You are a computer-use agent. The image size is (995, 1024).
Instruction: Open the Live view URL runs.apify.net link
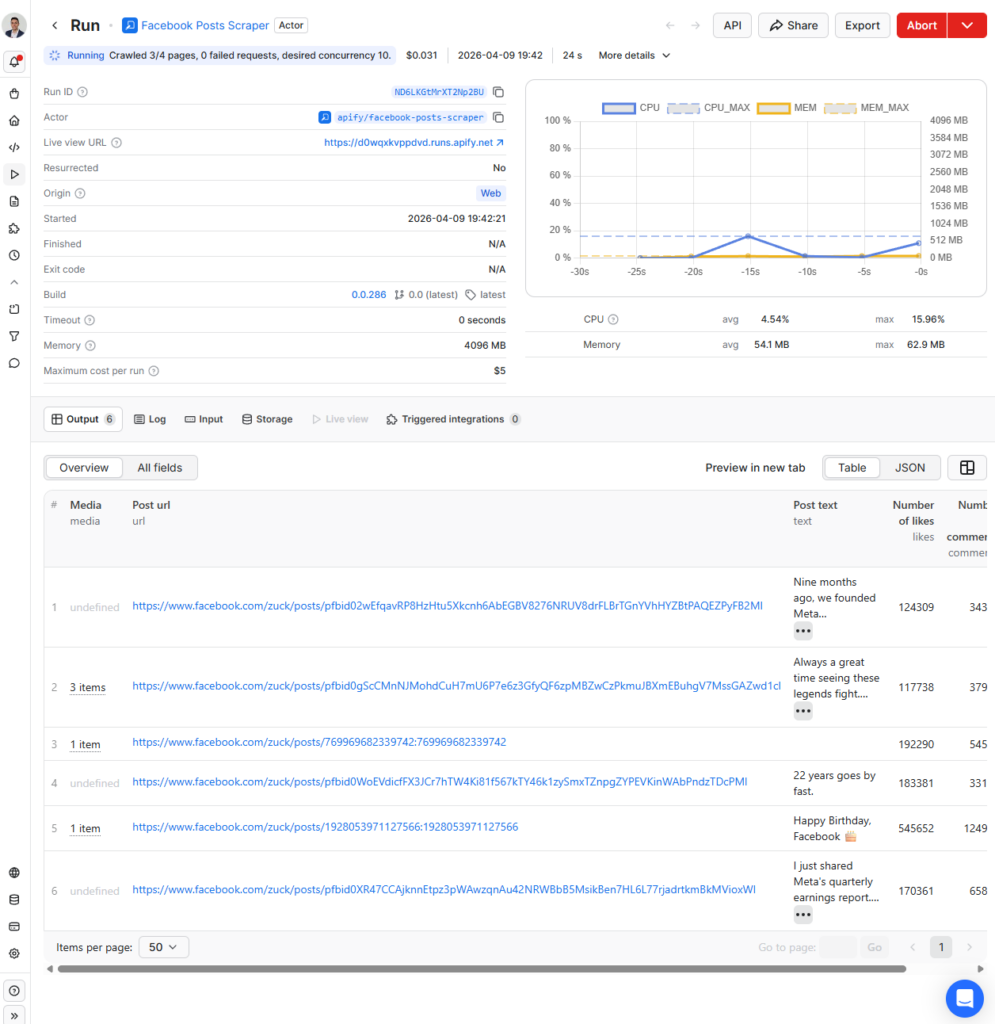point(414,142)
